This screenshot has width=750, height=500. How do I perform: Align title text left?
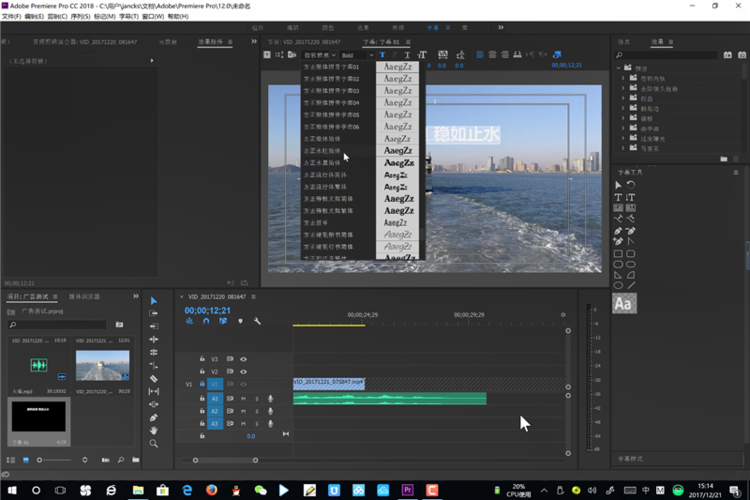[480, 55]
